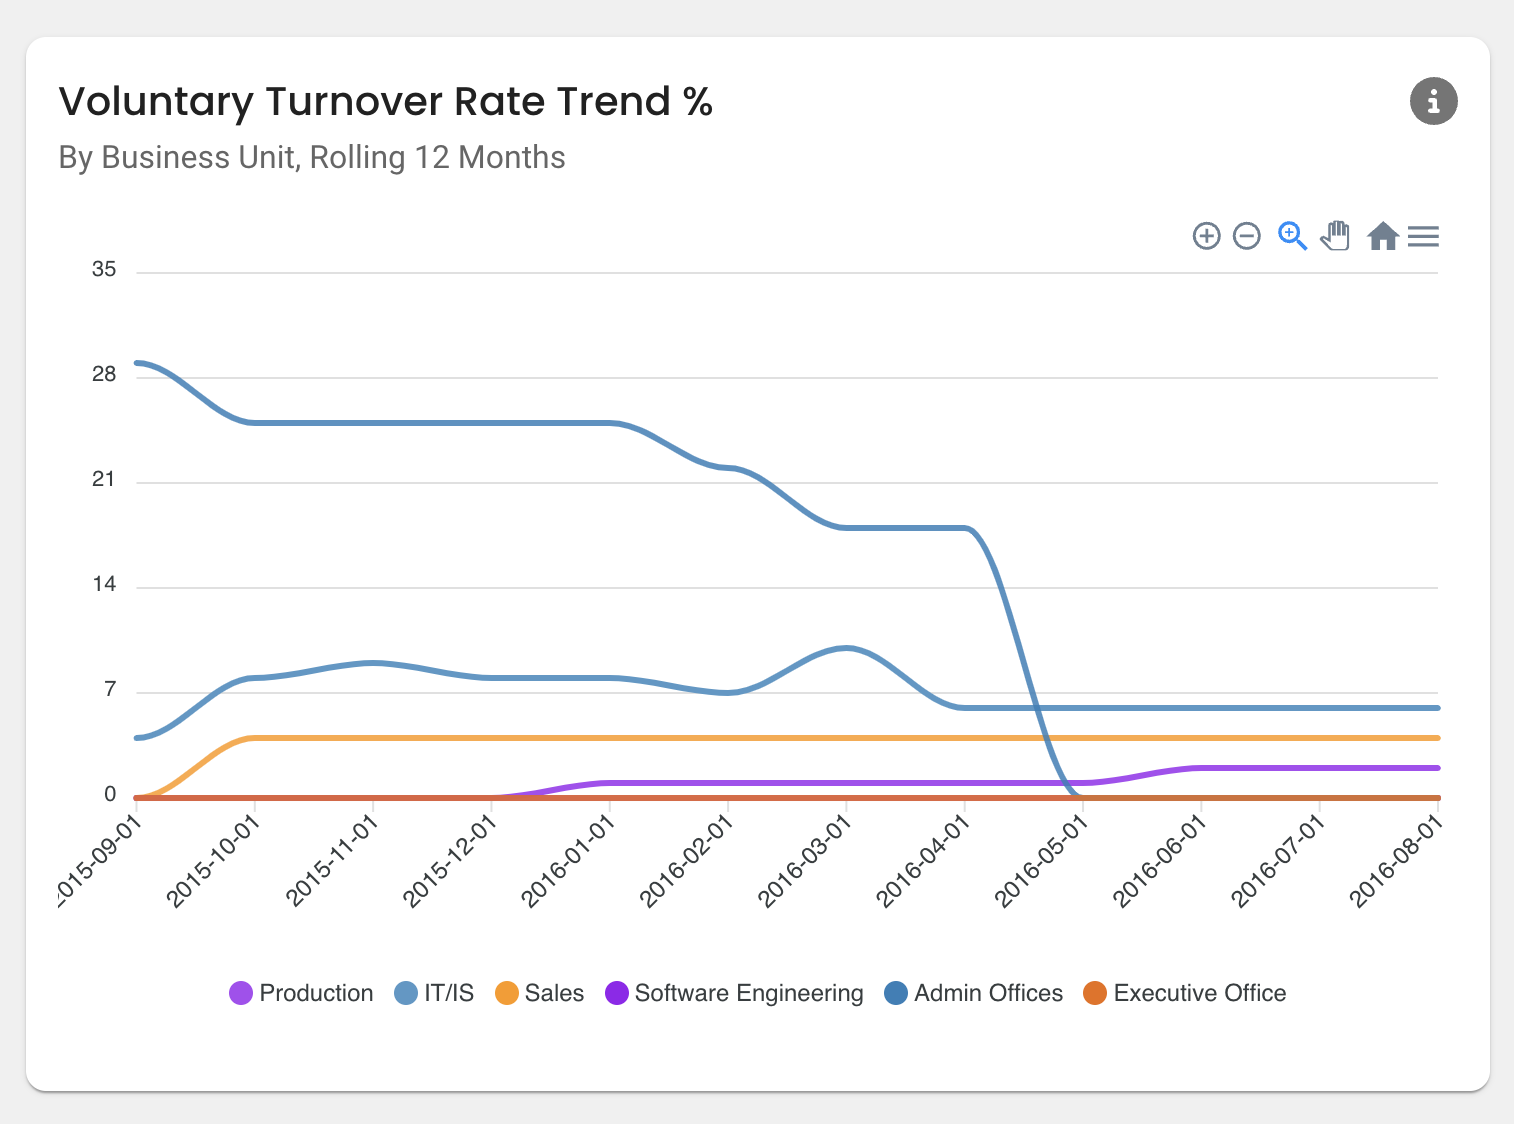Open the chart hamburger menu

[x=1423, y=236]
